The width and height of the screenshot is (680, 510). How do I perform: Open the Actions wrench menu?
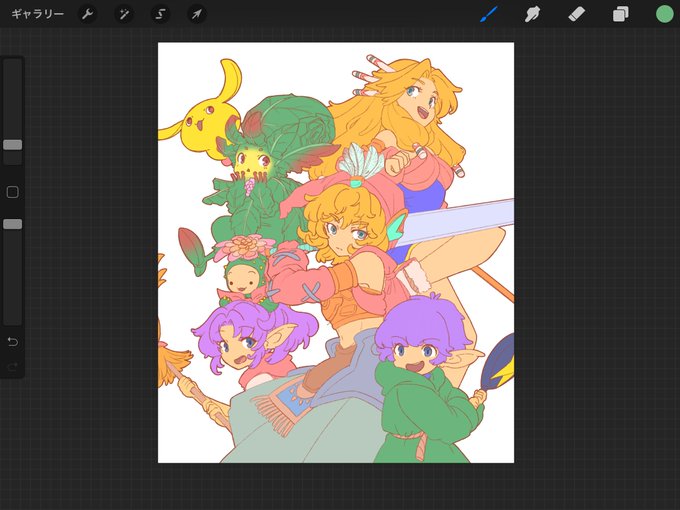click(x=87, y=14)
